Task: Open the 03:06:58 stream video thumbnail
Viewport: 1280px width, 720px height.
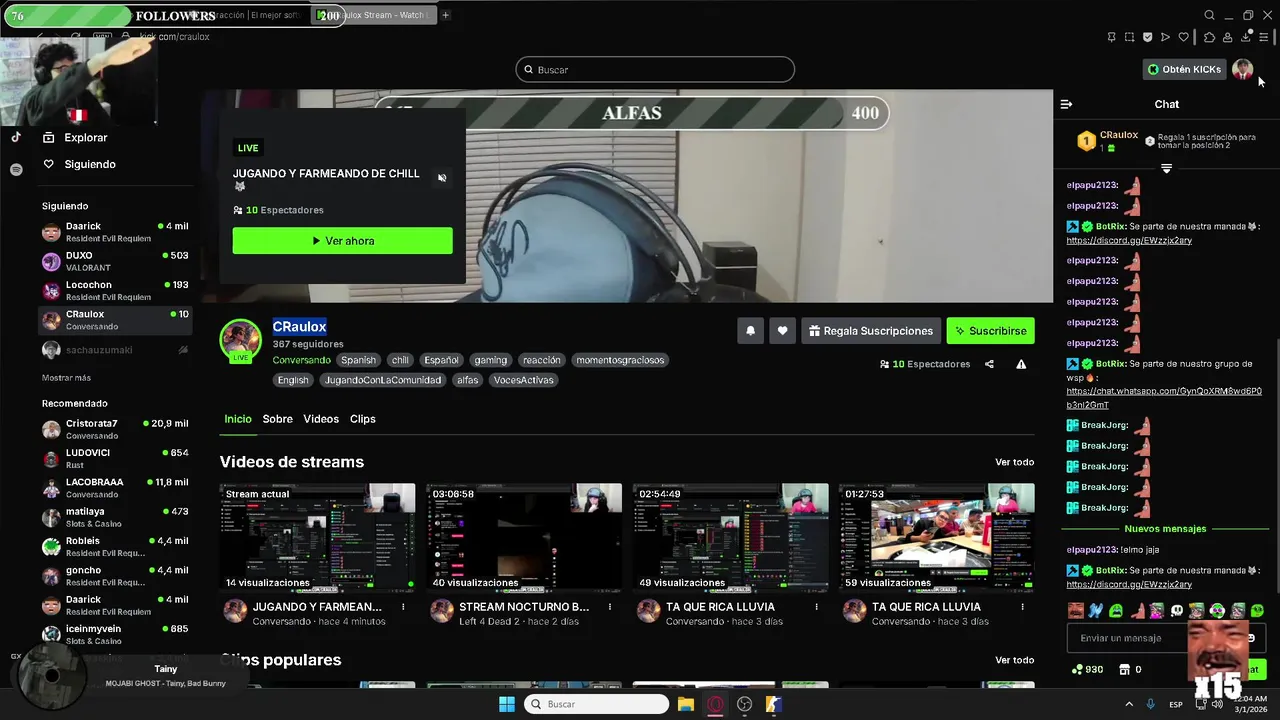Action: tap(524, 538)
